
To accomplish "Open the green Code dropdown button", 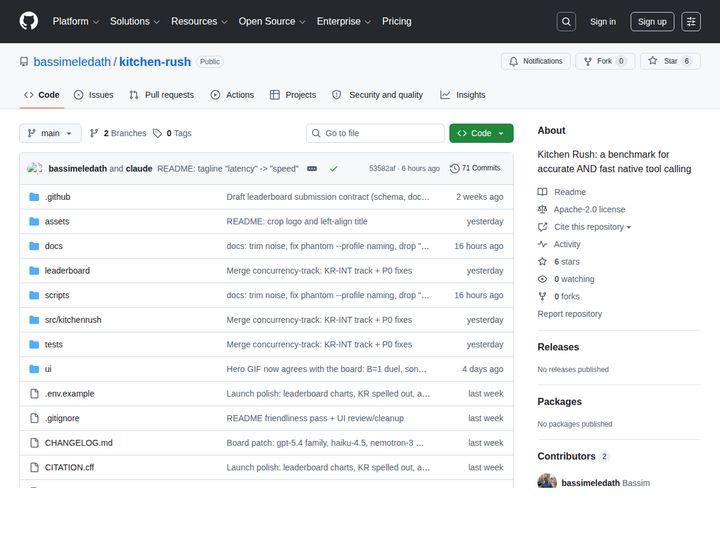I will tap(481, 133).
